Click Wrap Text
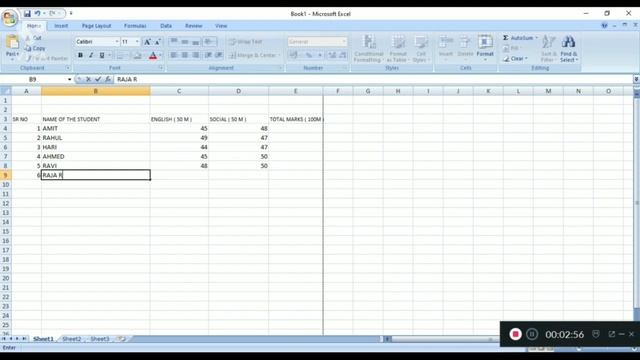Screen dimensions: 640x360 tap(245, 42)
